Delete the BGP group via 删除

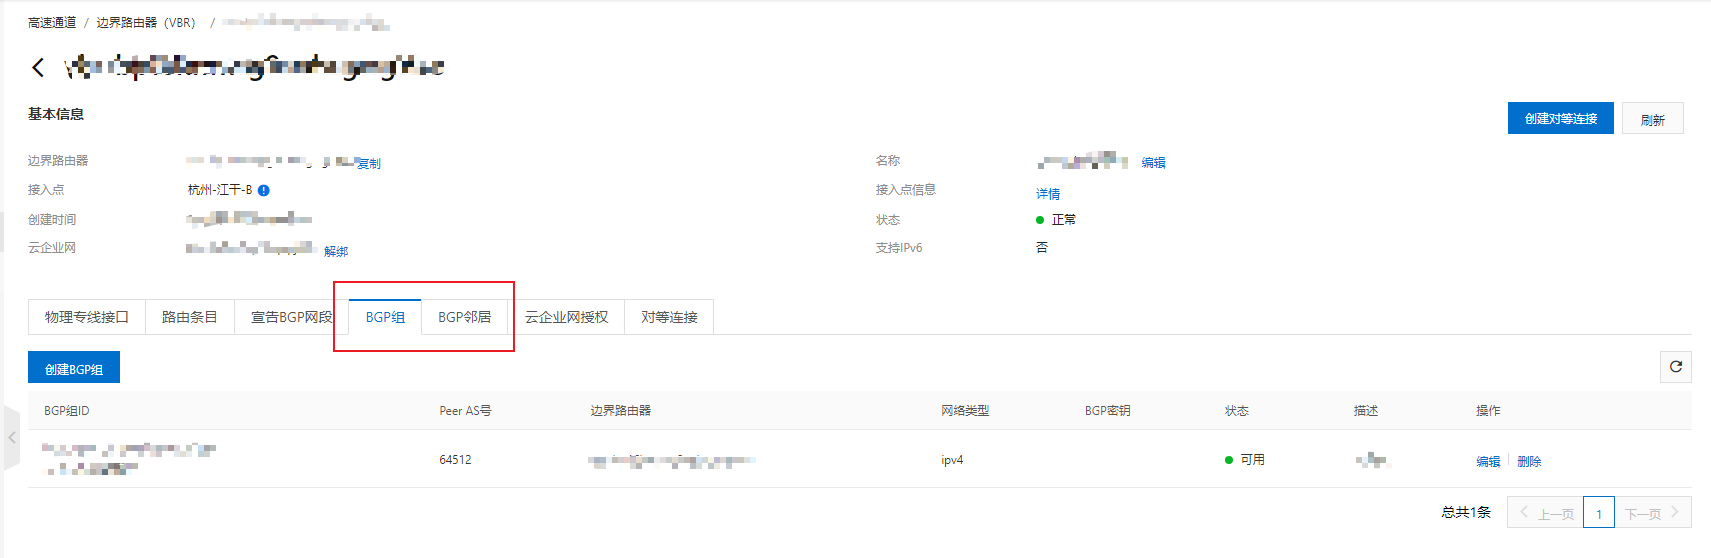tap(1529, 461)
